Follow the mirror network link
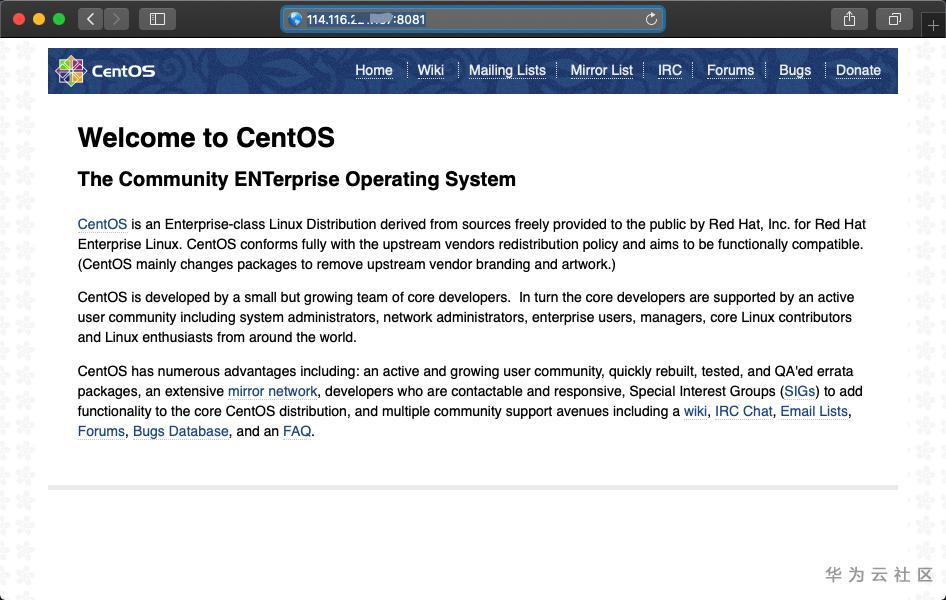Image resolution: width=946 pixels, height=600 pixels. click(x=272, y=391)
